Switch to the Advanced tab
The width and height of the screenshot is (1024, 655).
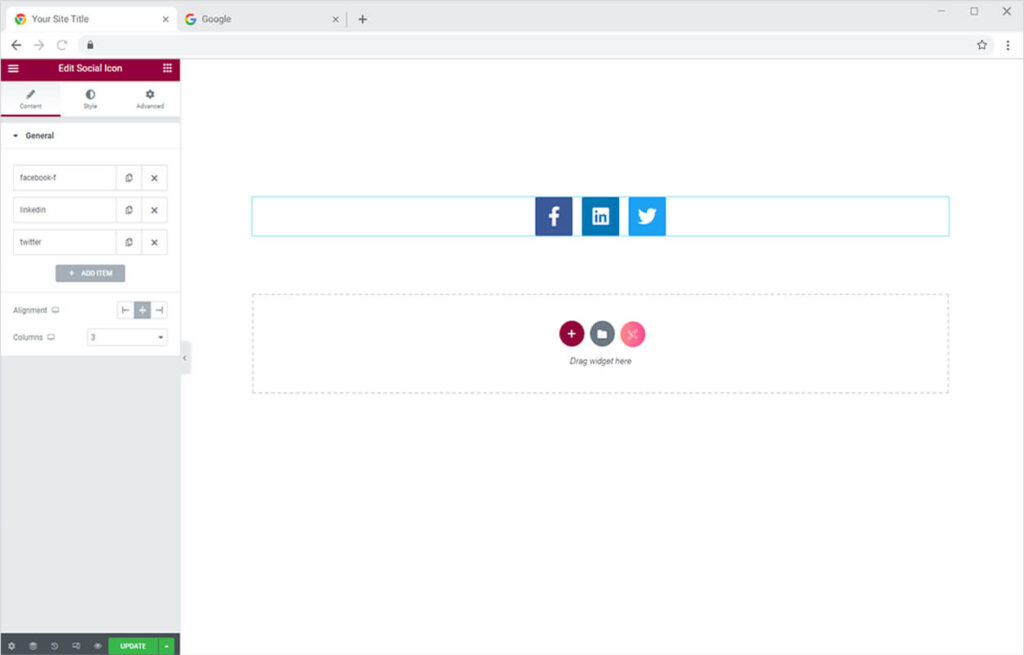[x=150, y=99]
